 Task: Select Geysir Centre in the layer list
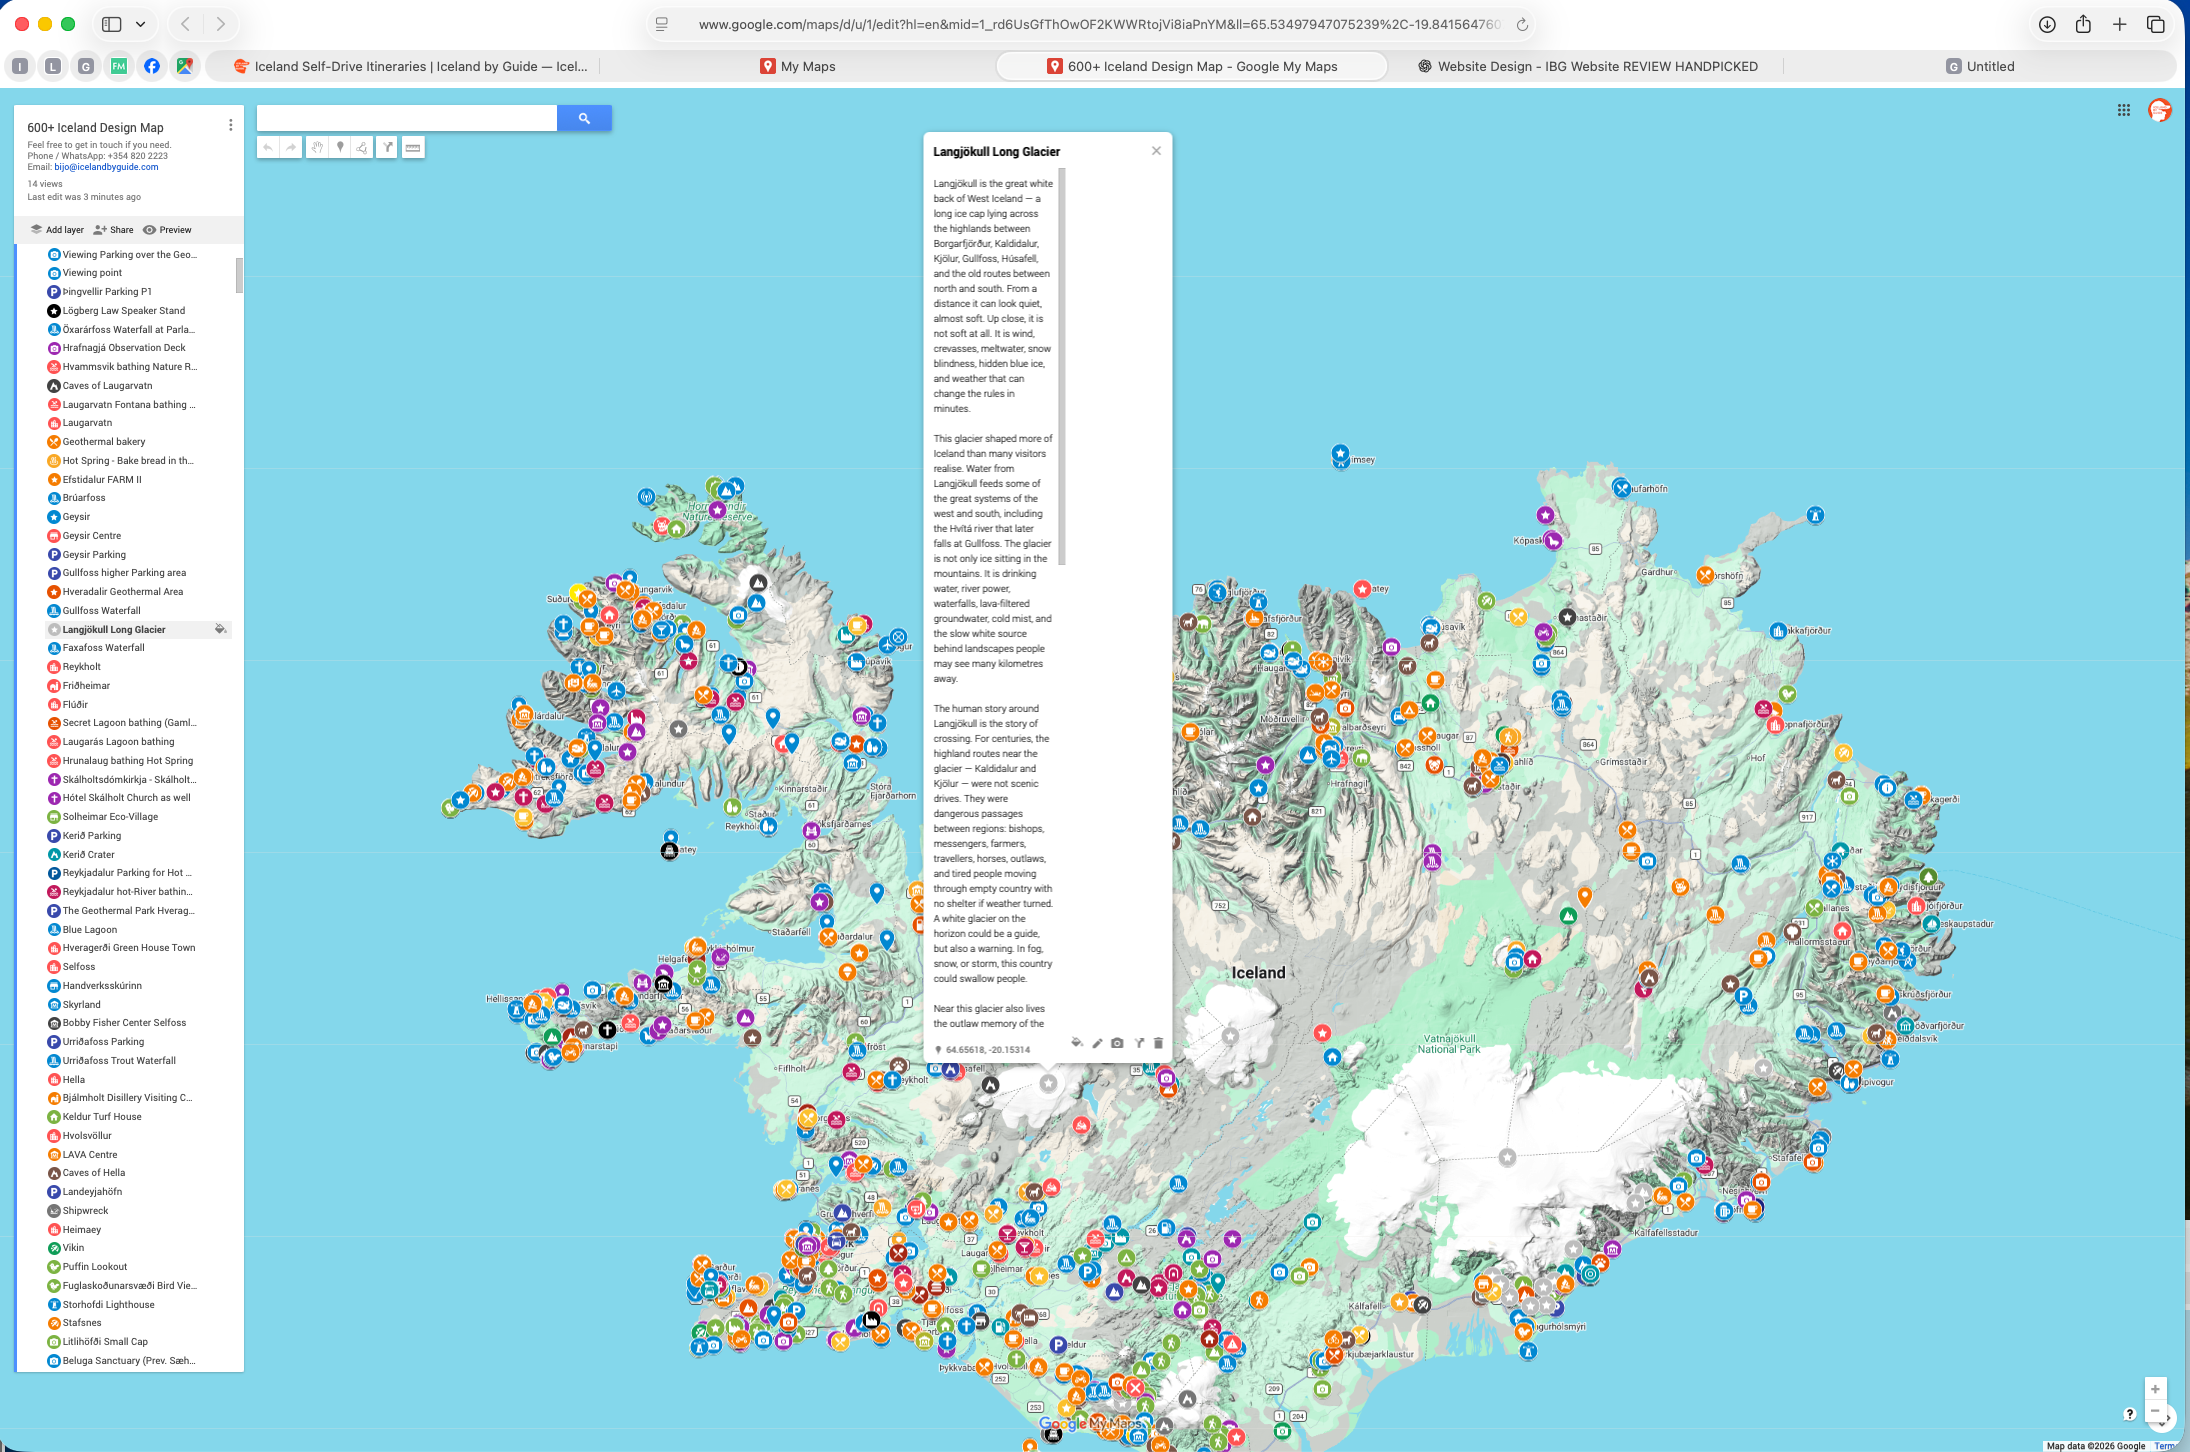tap(92, 536)
